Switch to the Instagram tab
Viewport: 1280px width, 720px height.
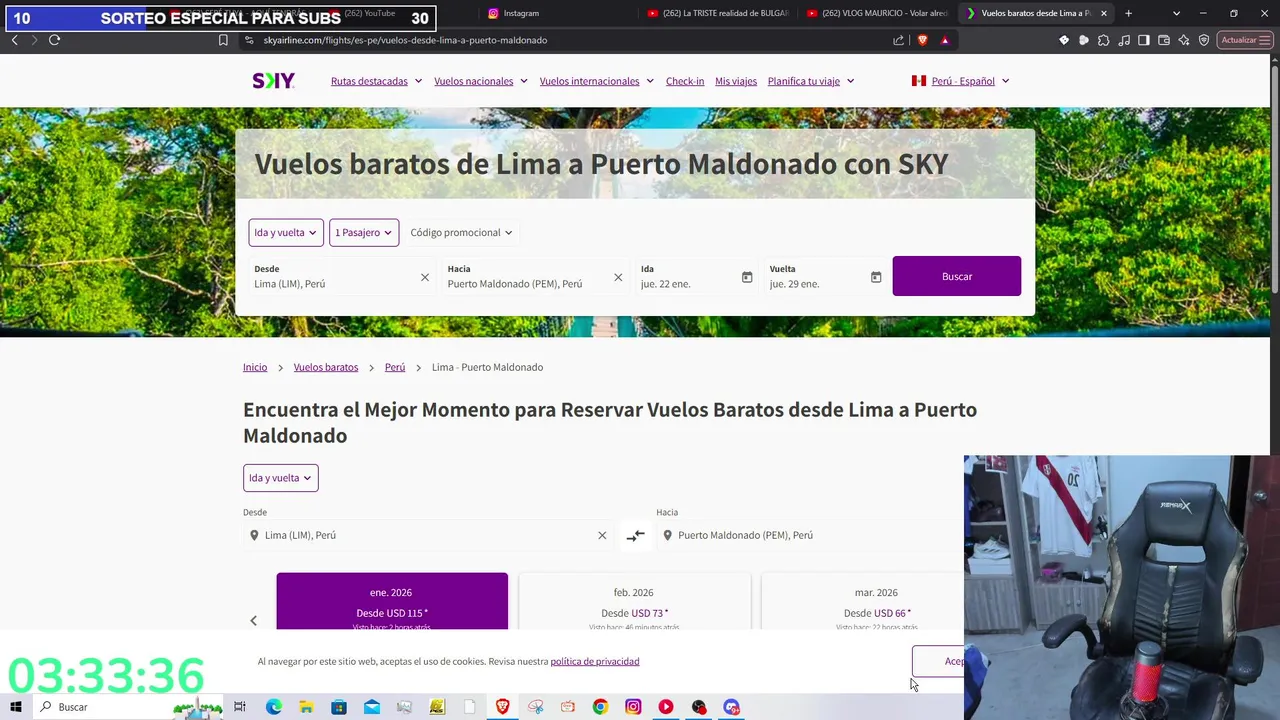[555, 13]
